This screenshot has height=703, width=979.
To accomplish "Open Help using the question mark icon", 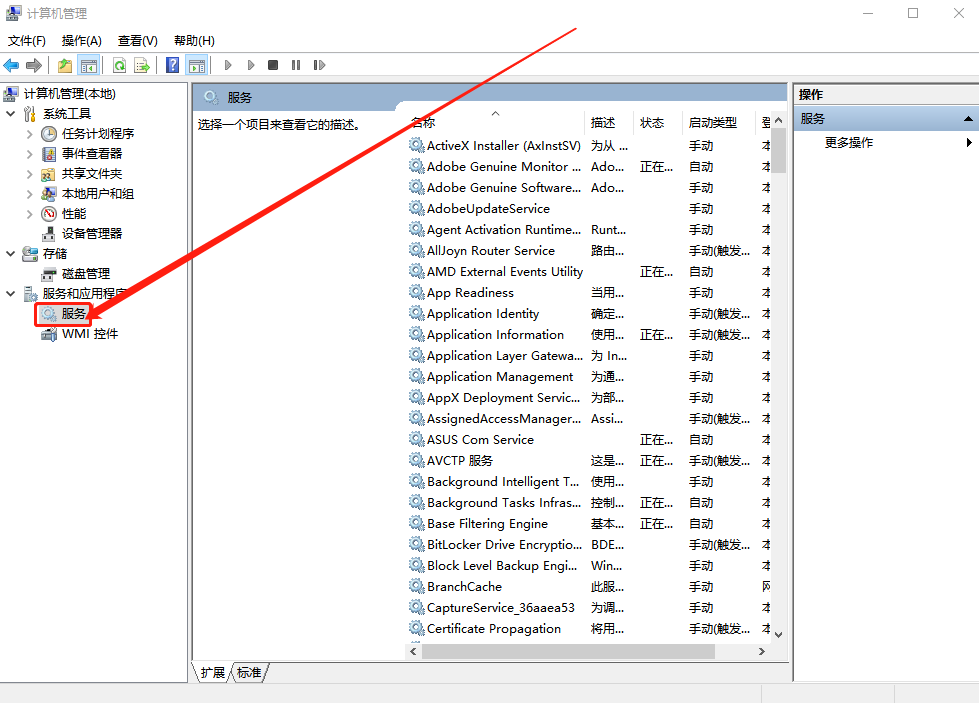I will [170, 65].
